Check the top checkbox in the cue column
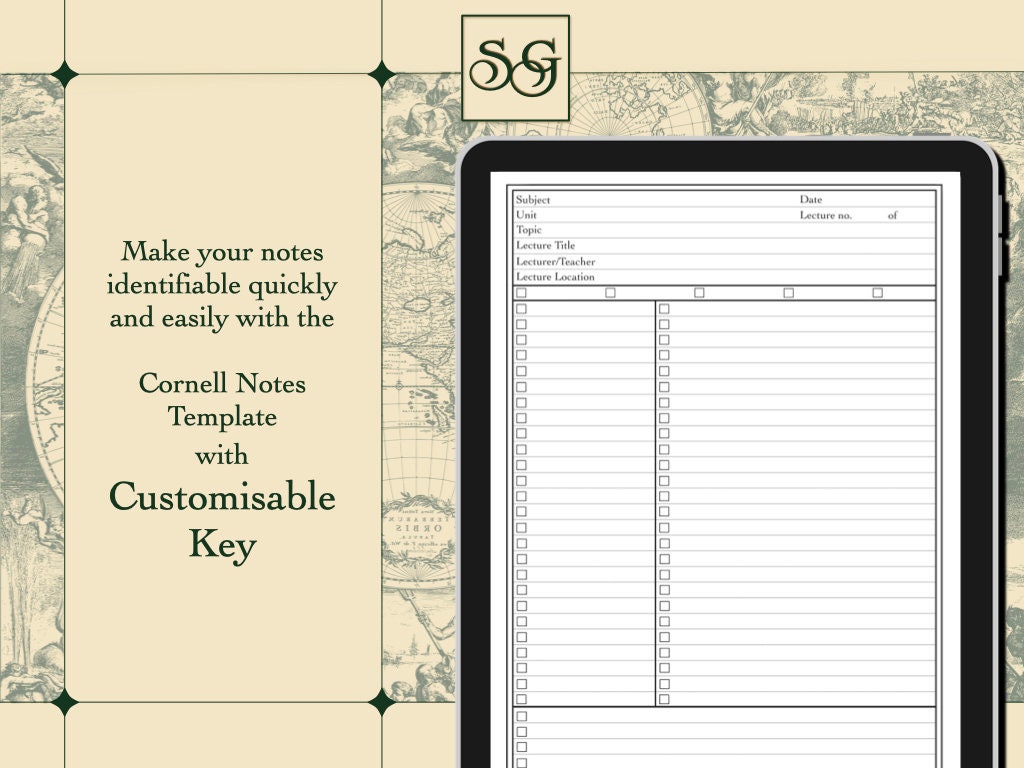The height and width of the screenshot is (768, 1024). tap(521, 310)
